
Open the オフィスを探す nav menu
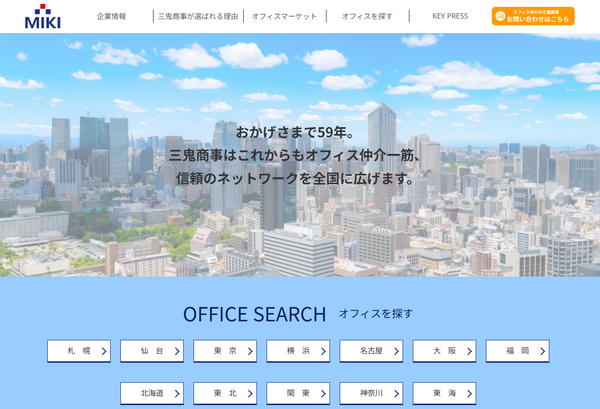(x=367, y=16)
